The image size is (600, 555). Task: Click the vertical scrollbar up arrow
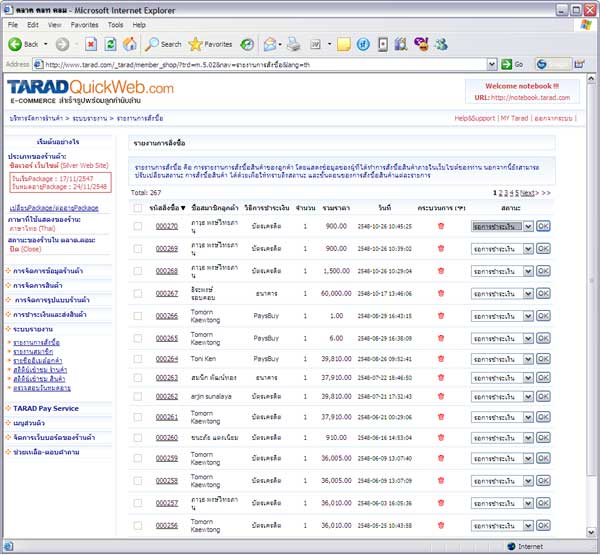[x=591, y=79]
